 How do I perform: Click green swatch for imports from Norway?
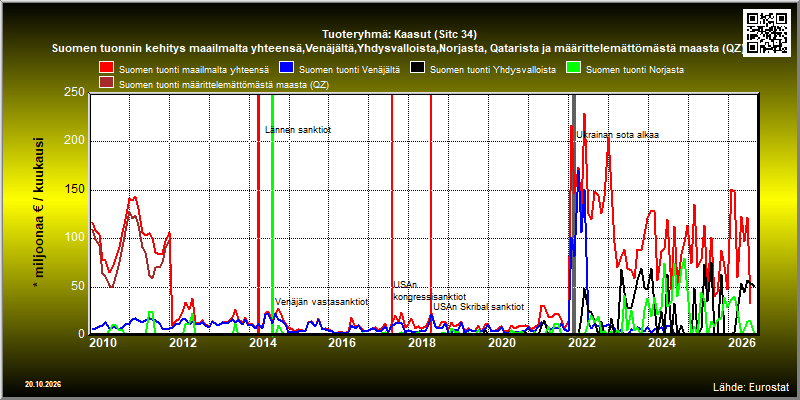[x=573, y=68]
